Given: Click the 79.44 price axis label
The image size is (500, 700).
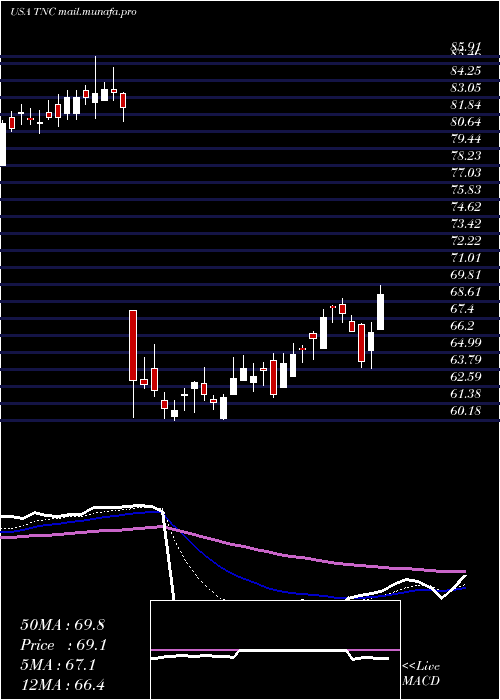Looking at the screenshot, I should click(x=466, y=139).
